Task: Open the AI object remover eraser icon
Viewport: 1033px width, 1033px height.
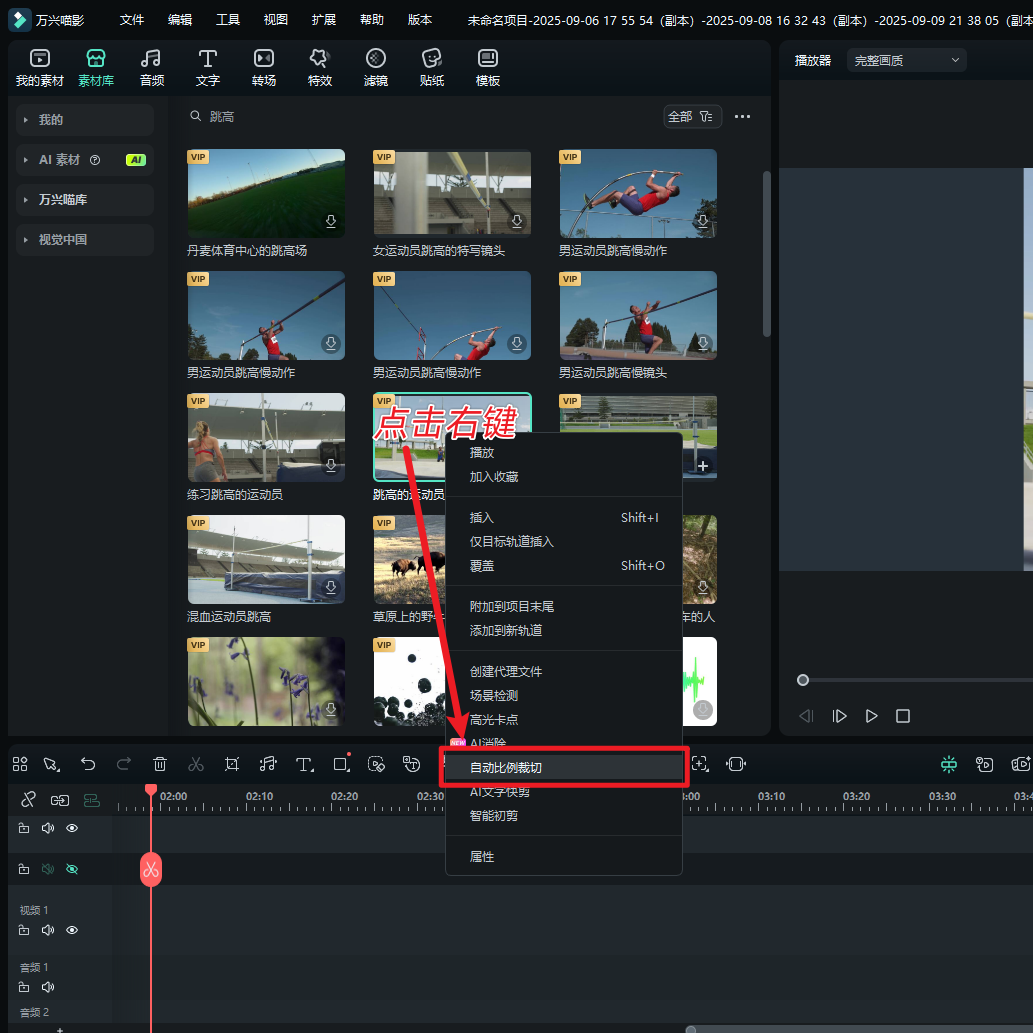Action: pos(376,764)
